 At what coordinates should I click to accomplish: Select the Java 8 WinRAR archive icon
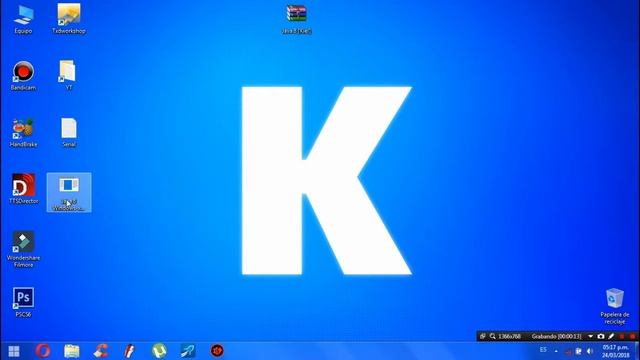296,19
